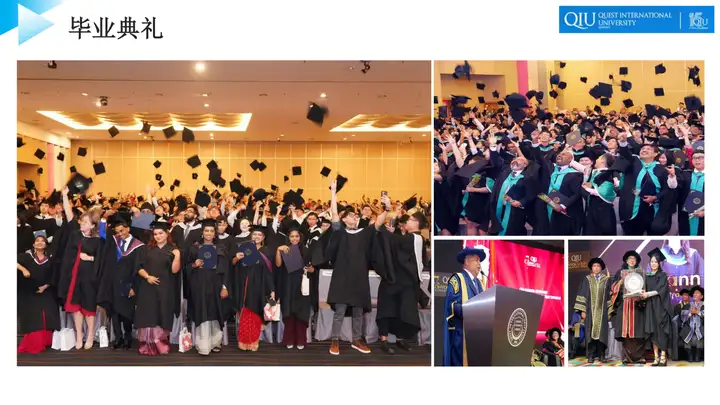Click the Quest International University text
This screenshot has width=720, height=405.
(x=634, y=19)
